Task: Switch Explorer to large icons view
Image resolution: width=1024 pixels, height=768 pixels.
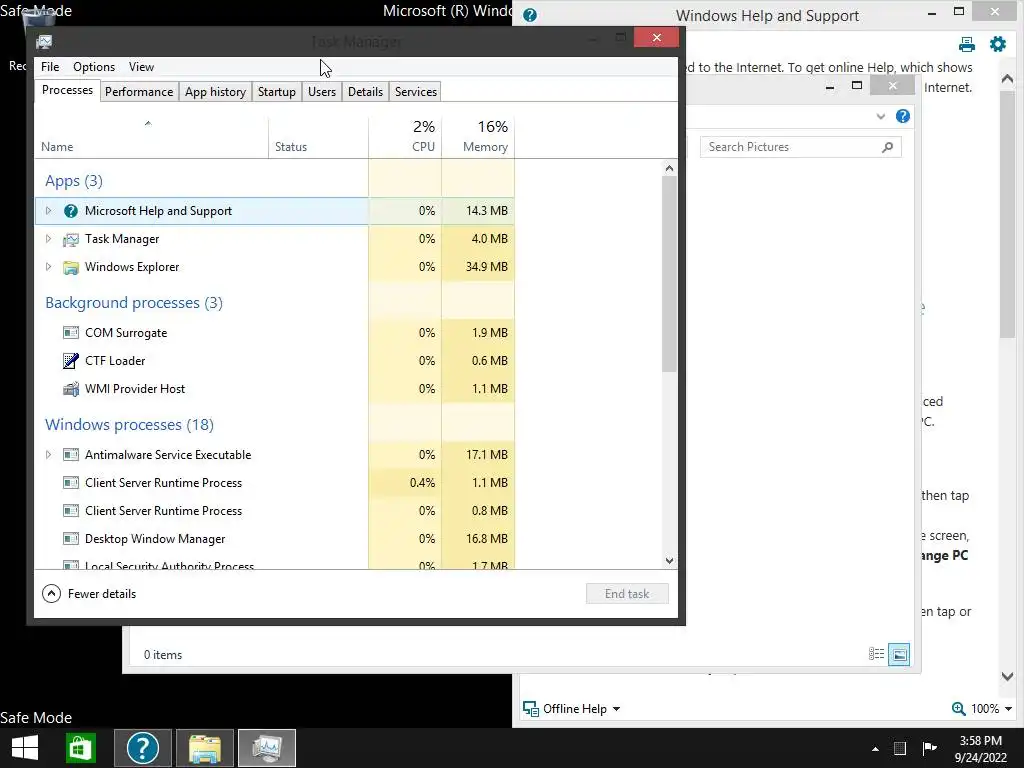Action: (x=899, y=654)
